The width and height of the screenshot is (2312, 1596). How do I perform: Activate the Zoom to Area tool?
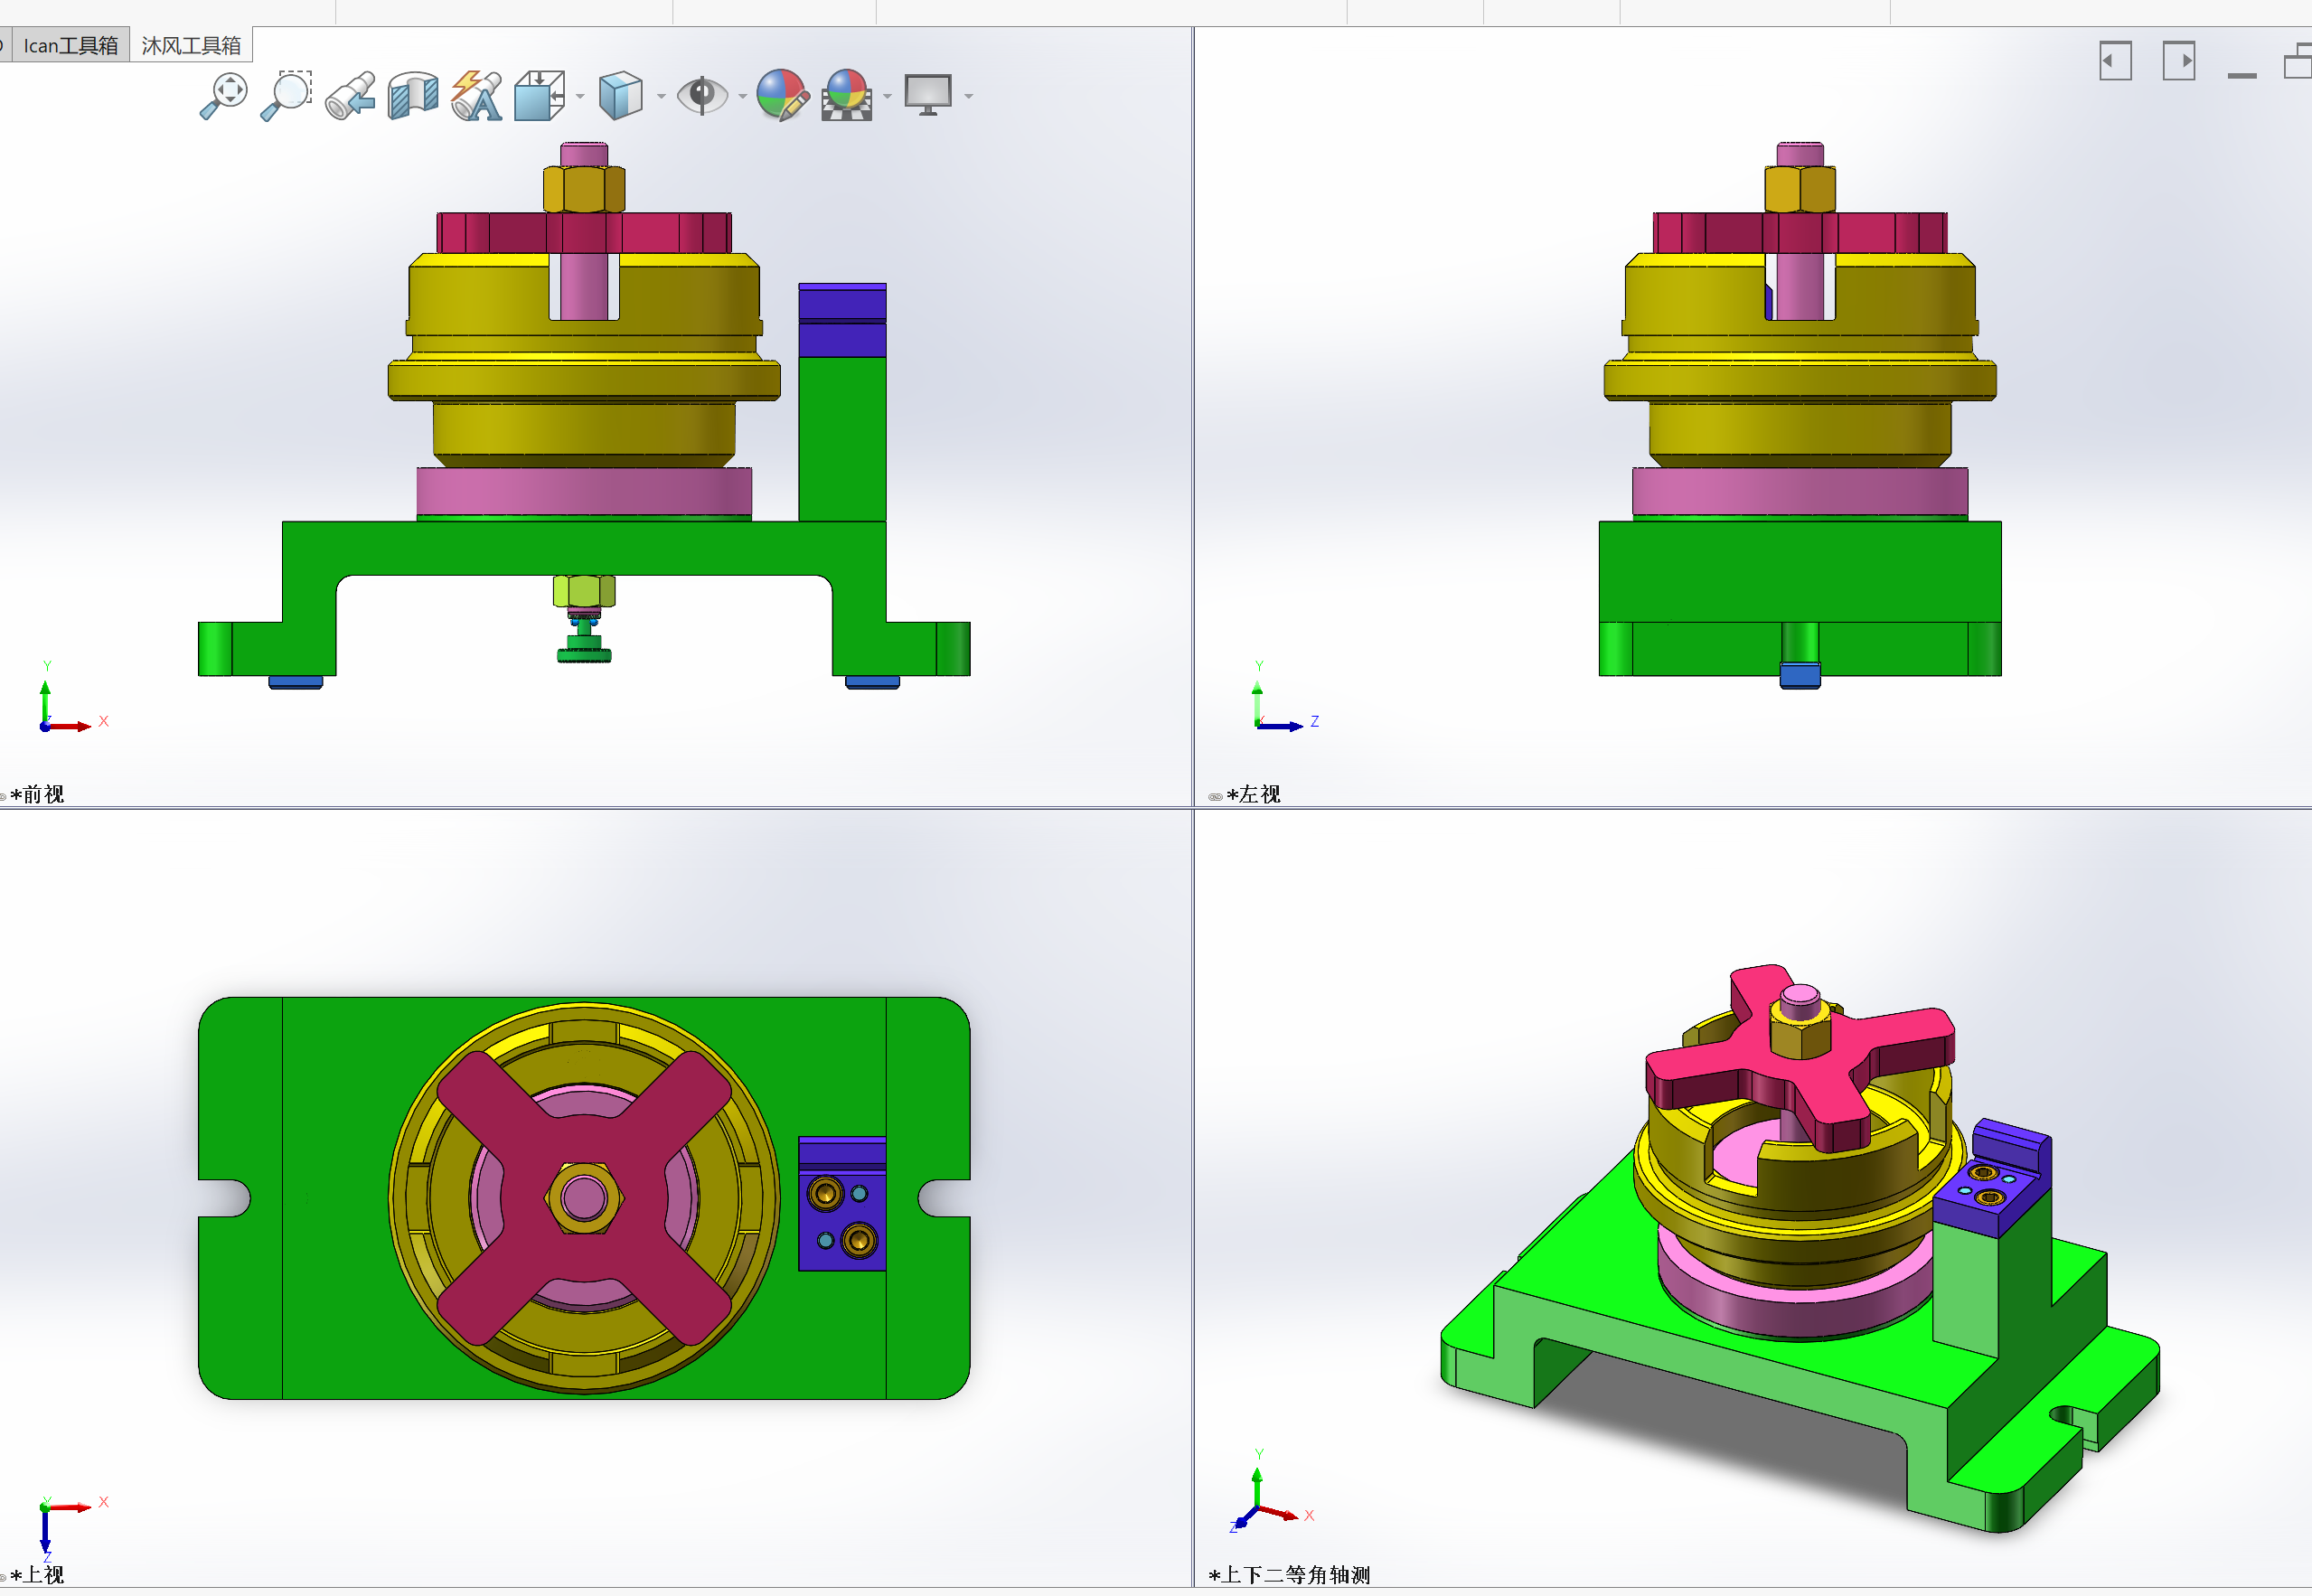(286, 96)
